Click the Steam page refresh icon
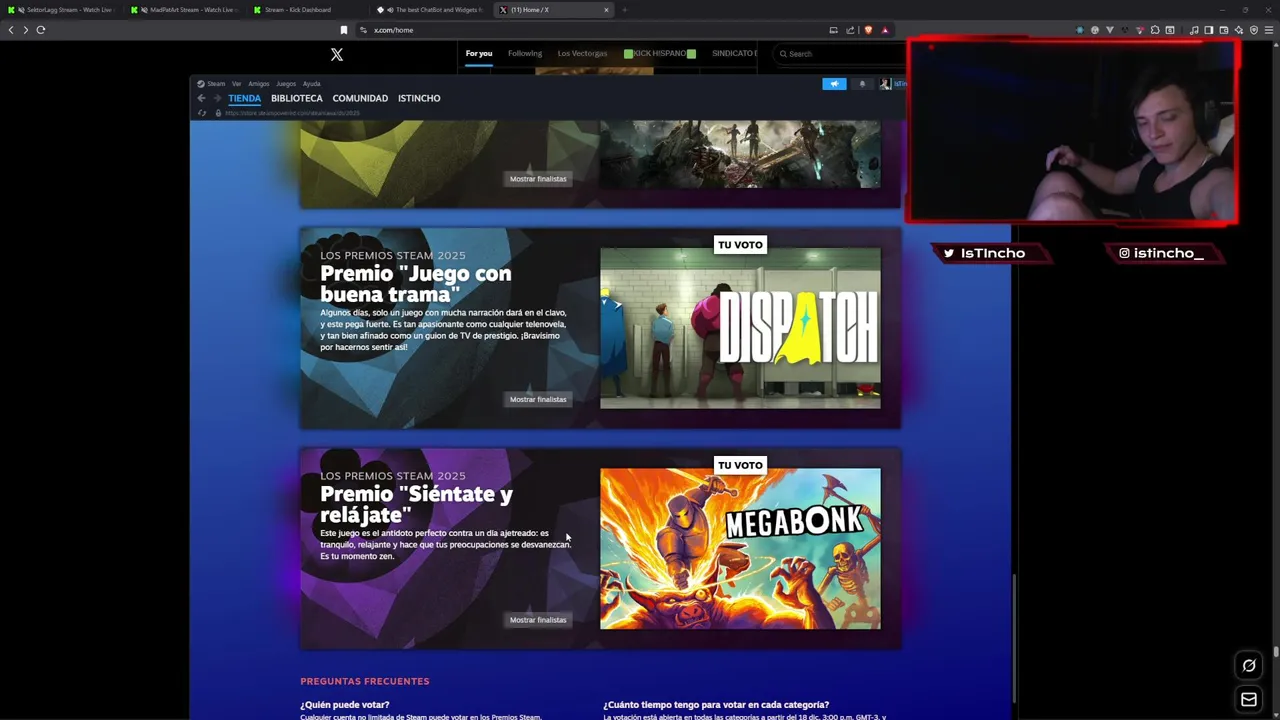Screen dimensions: 1280x720 click(x=202, y=113)
